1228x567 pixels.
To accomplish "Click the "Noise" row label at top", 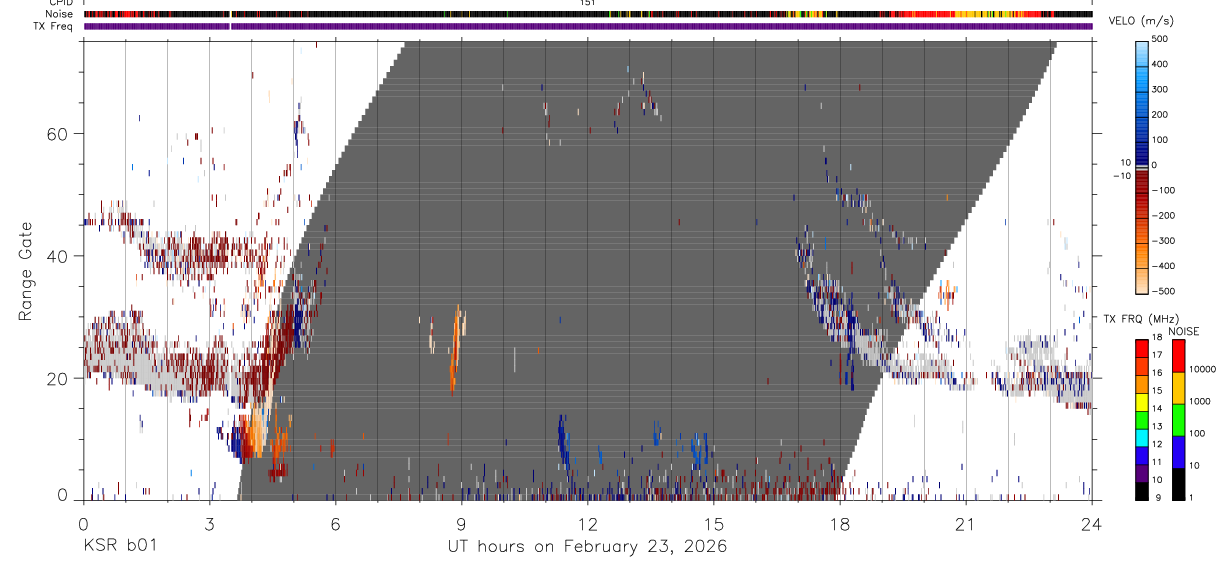I will [x=60, y=14].
